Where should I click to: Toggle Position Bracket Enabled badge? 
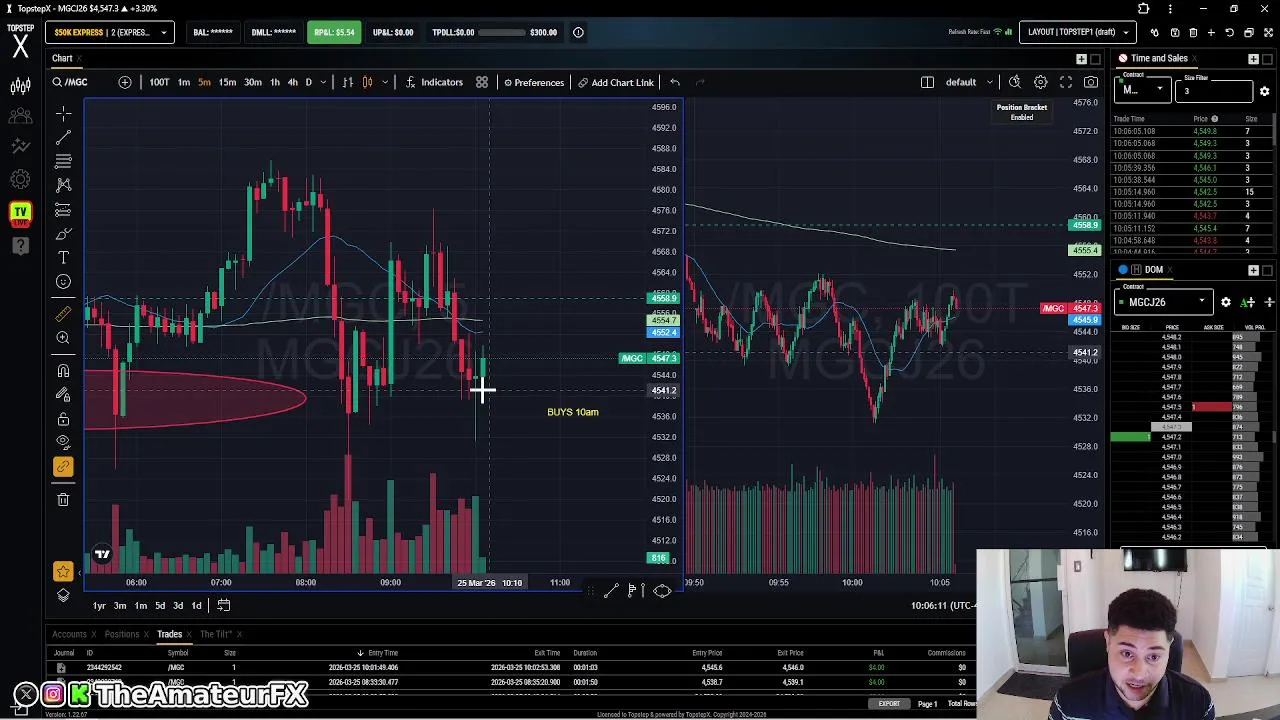[x=1021, y=112]
